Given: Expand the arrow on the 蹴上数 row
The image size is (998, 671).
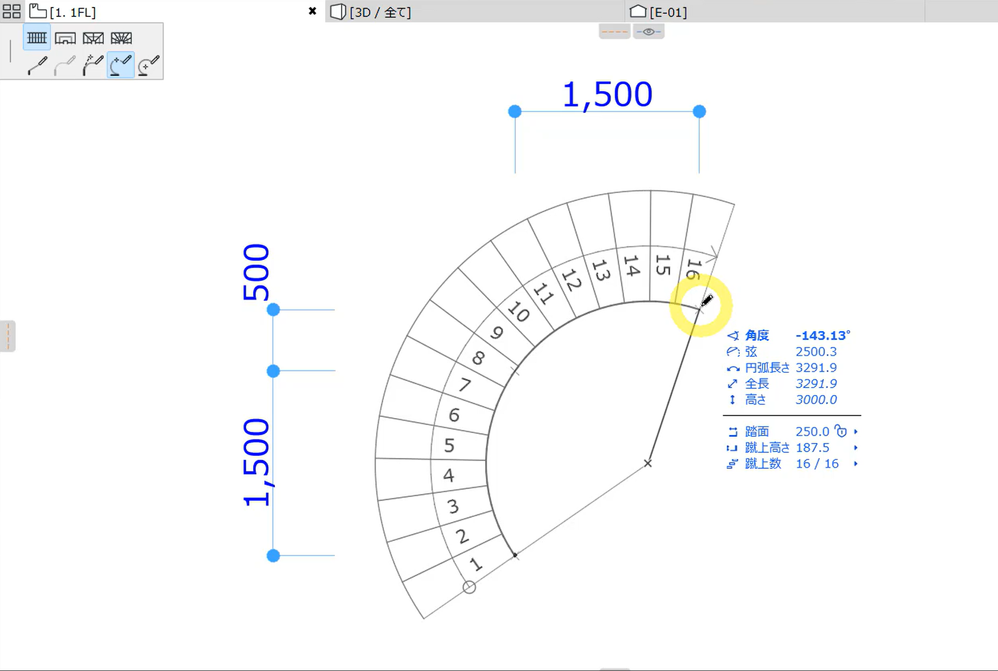Looking at the screenshot, I should [x=855, y=463].
